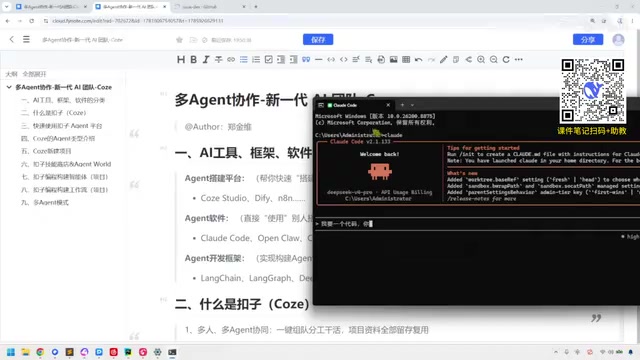Open browser tab search dropdown
Screen dimensions: 640x360
(6, 7)
